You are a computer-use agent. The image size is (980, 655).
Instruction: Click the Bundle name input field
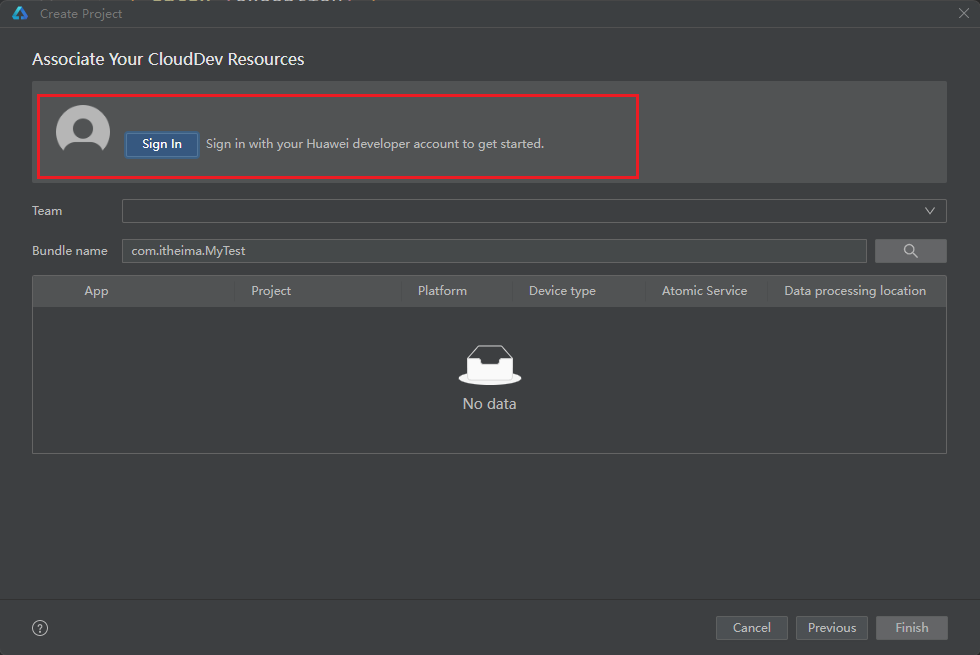tap(494, 251)
